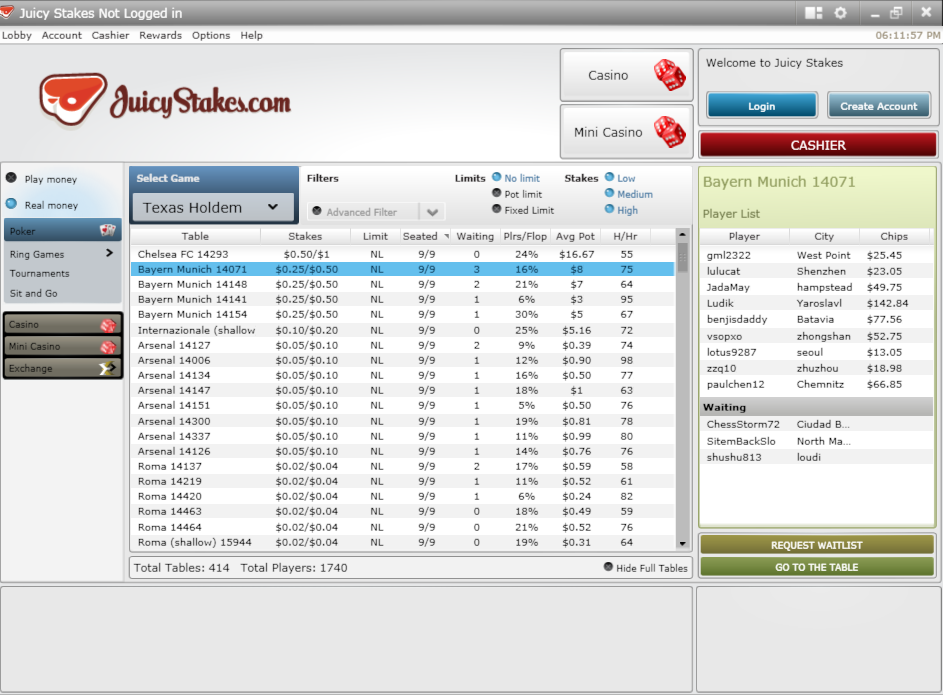Click the Juicy Stakes heart logo icon in title bar
The image size is (943, 695).
click(7, 11)
